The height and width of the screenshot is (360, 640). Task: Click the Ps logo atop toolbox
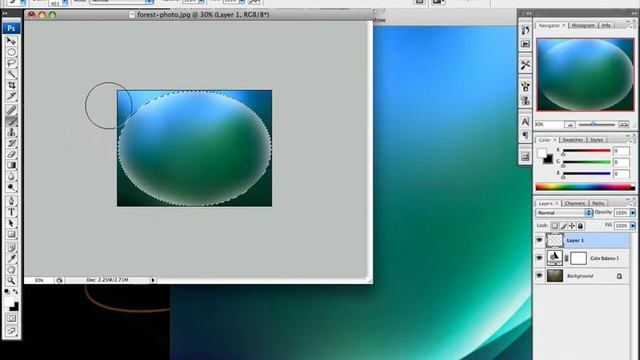[11, 28]
